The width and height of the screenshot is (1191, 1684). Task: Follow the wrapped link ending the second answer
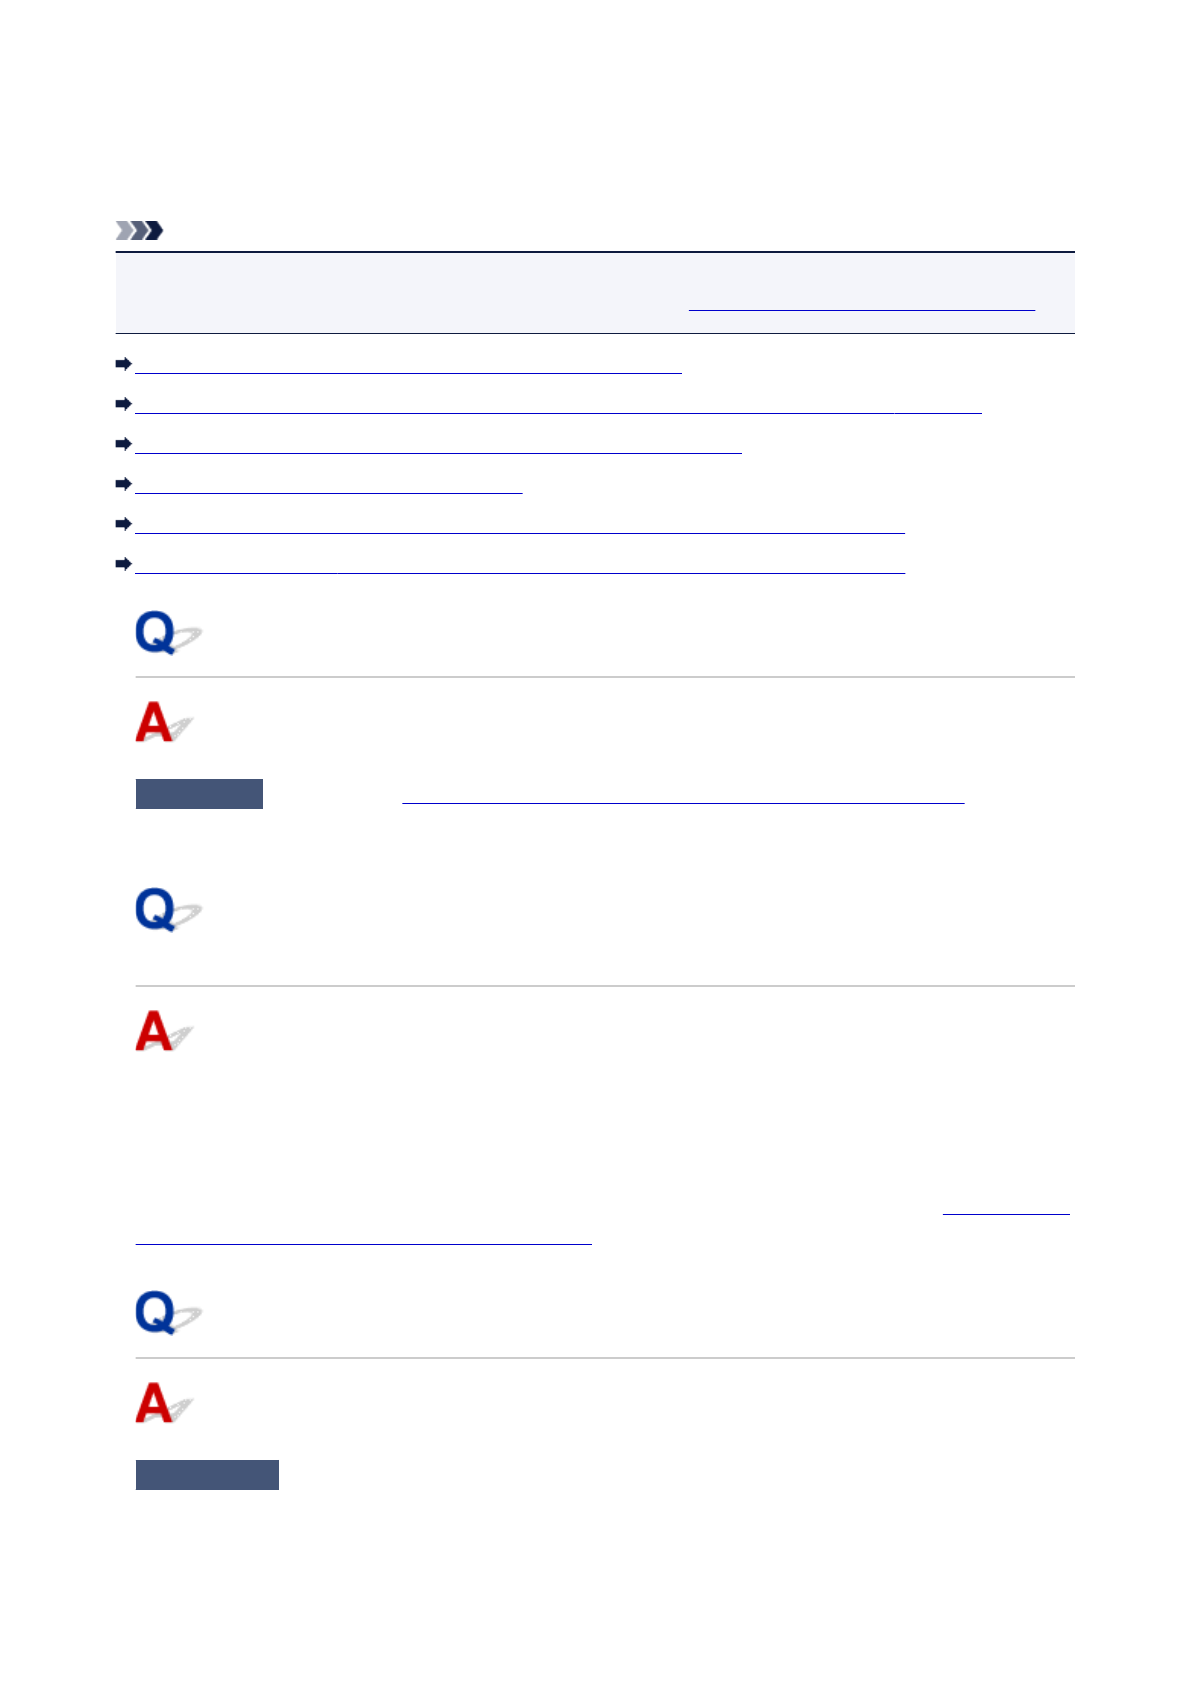point(363,1238)
